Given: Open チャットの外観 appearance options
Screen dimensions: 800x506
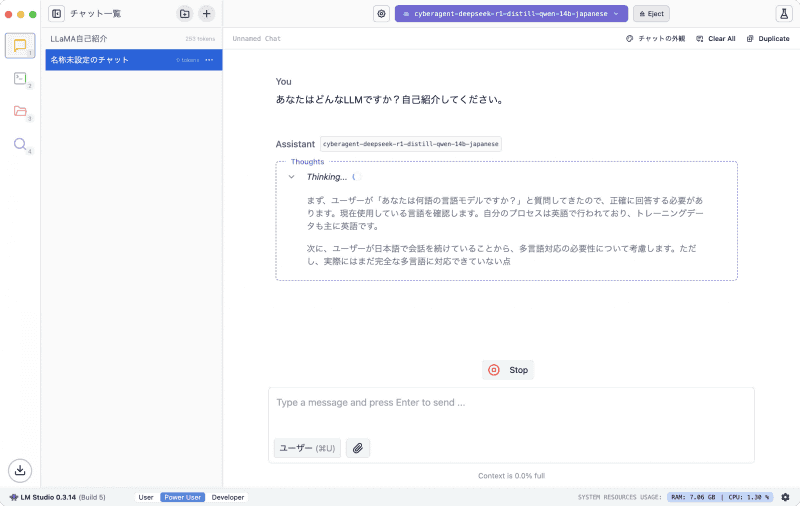Looking at the screenshot, I should click(656, 39).
